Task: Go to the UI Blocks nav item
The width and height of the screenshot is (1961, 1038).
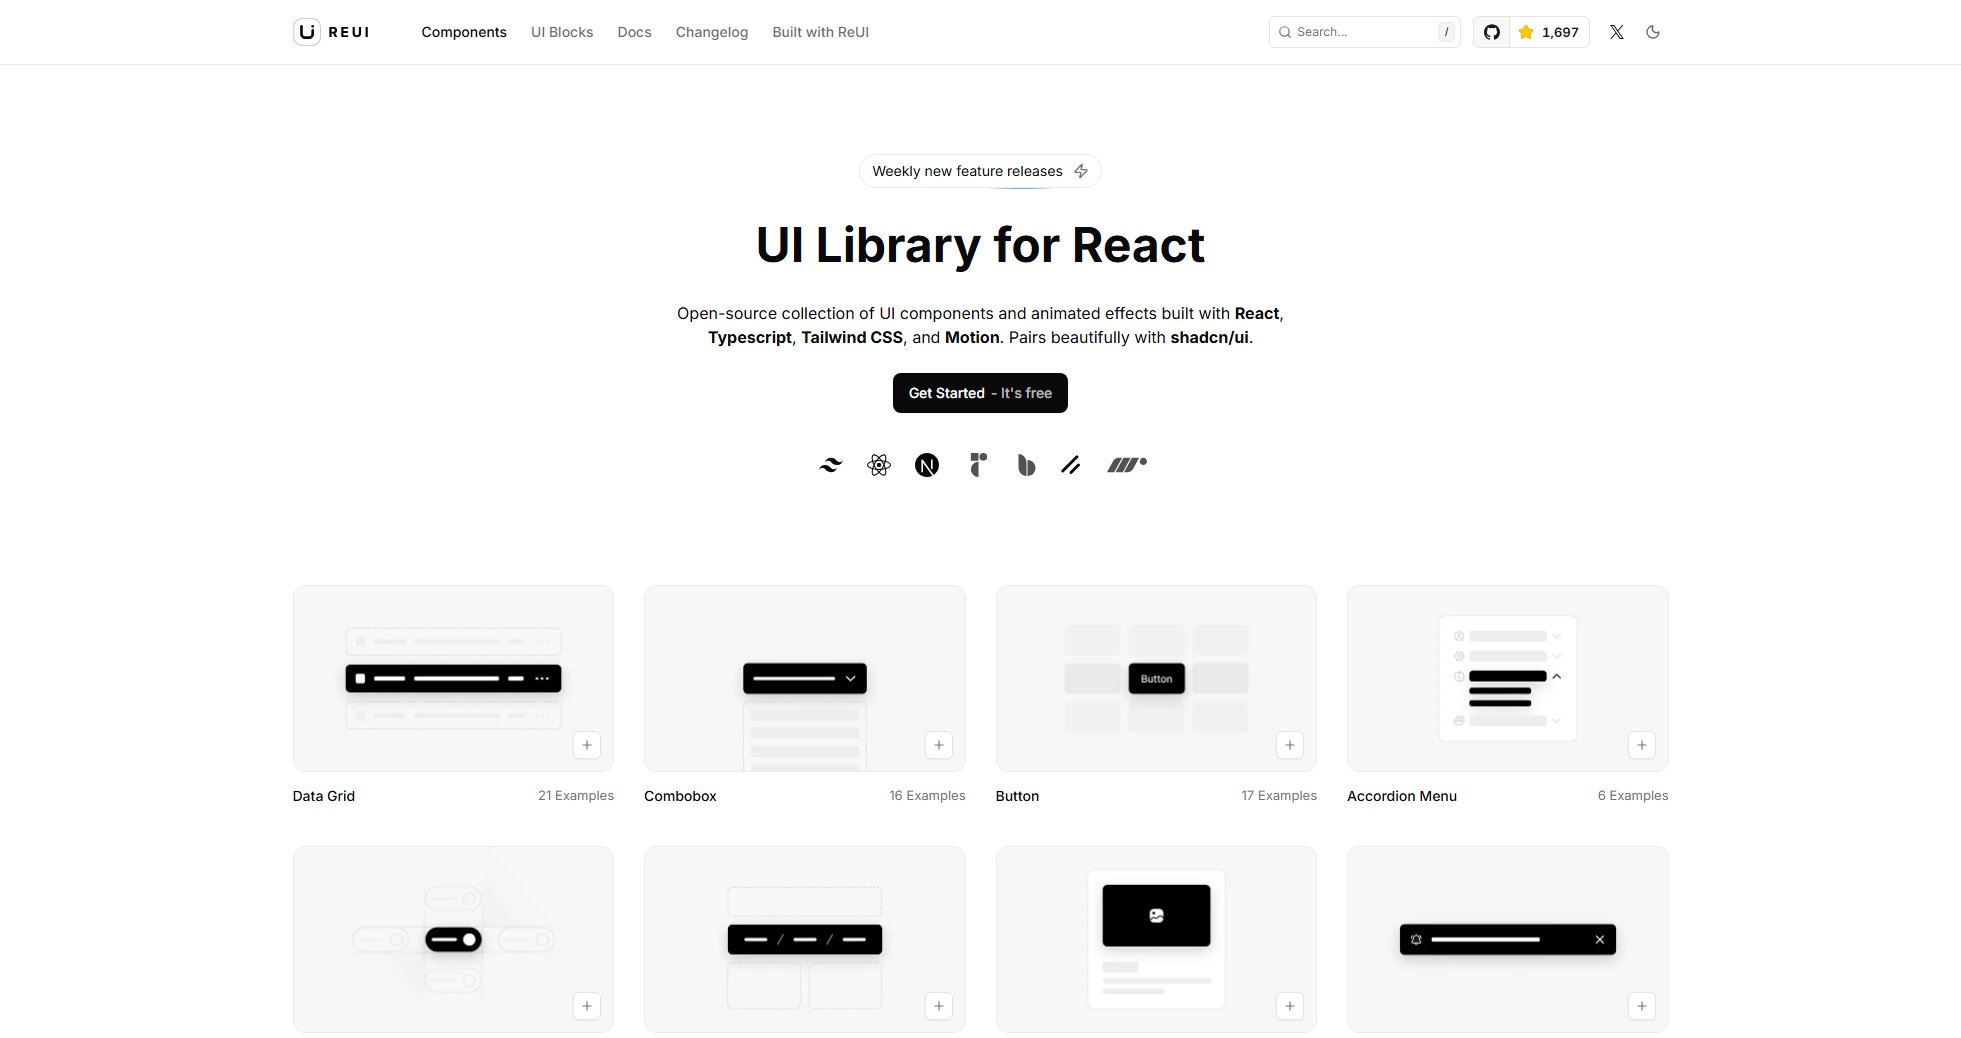Action: click(562, 32)
